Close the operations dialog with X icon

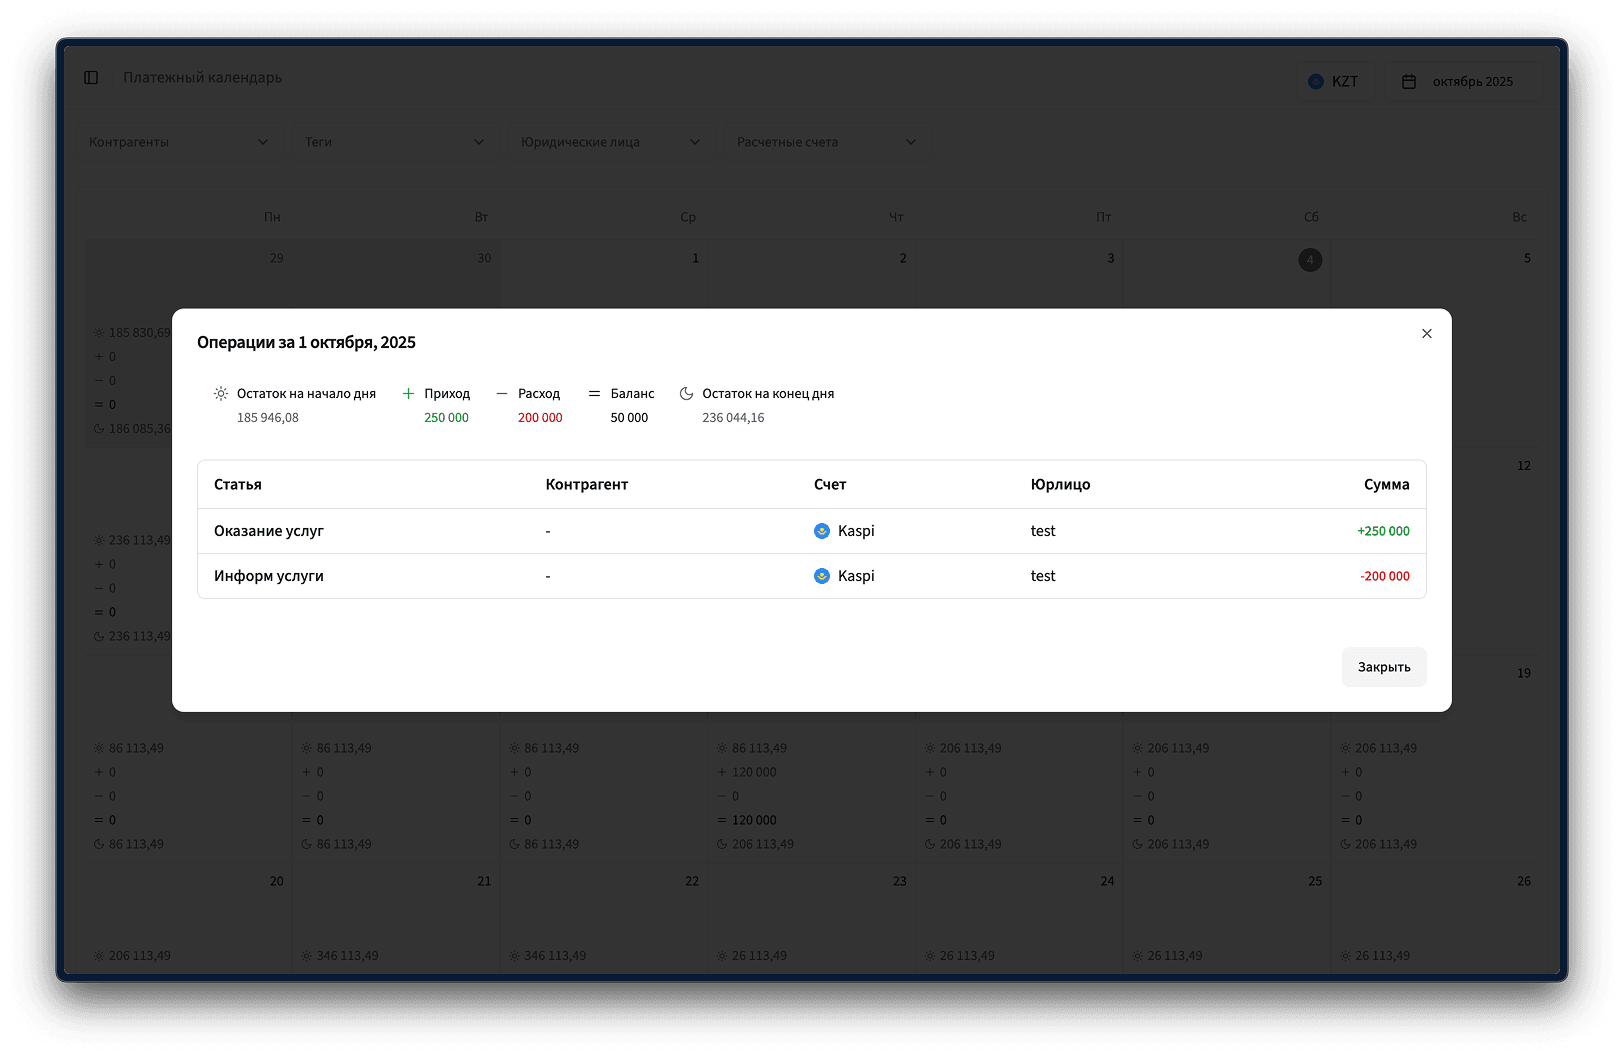[x=1426, y=334]
